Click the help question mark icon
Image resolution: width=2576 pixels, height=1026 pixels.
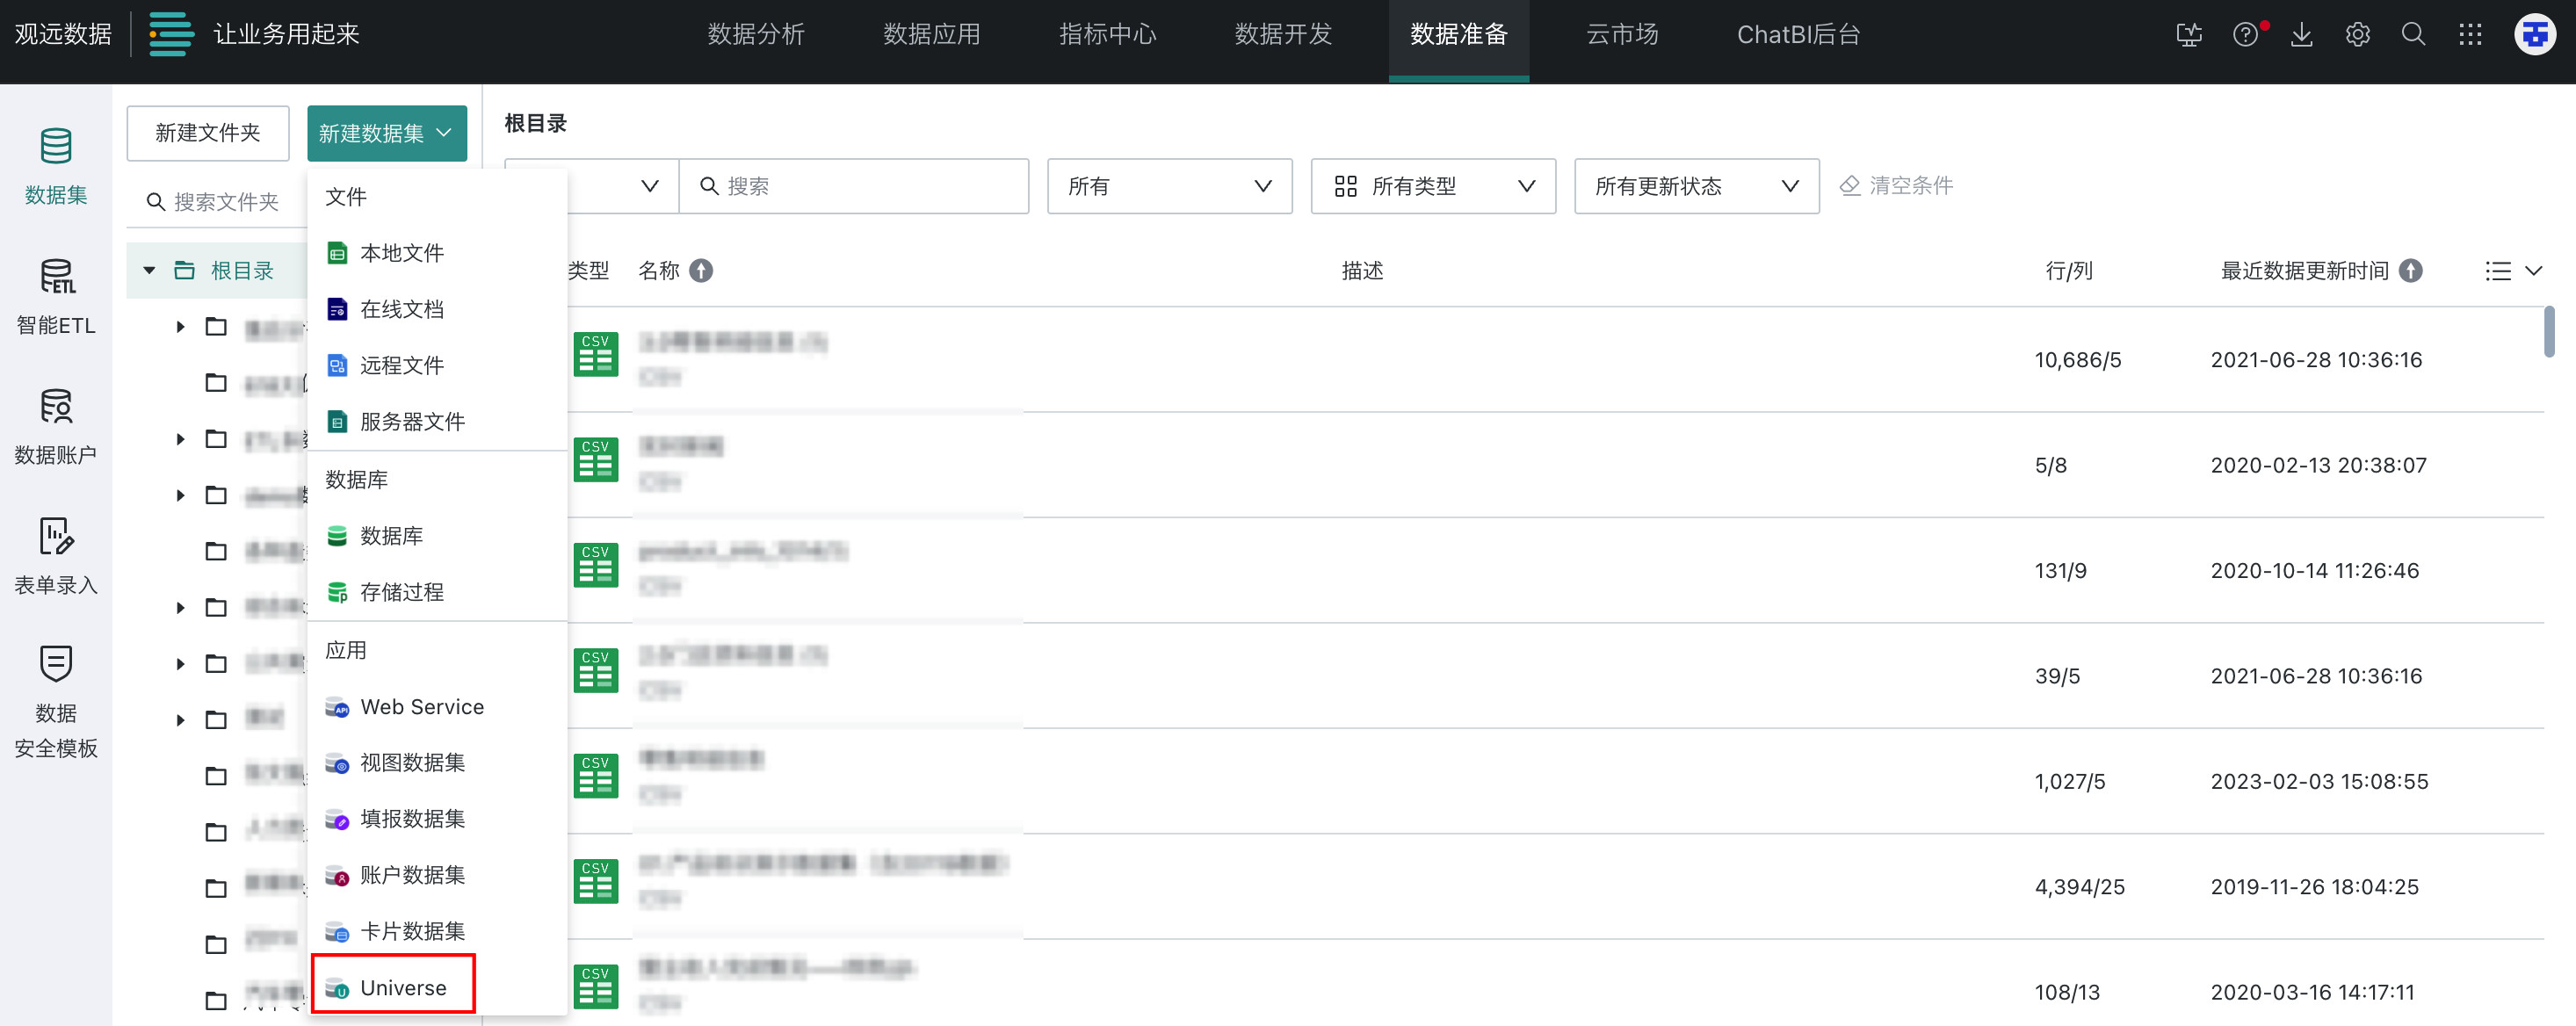tap(2244, 35)
